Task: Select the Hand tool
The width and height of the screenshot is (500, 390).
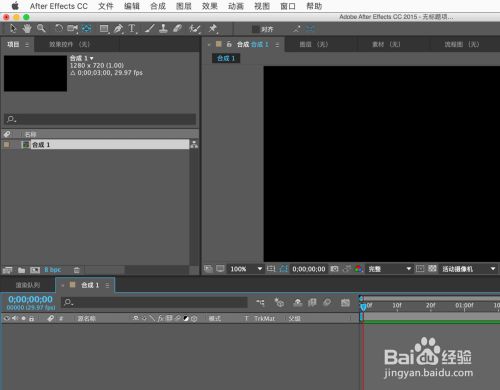Action: tap(27, 29)
